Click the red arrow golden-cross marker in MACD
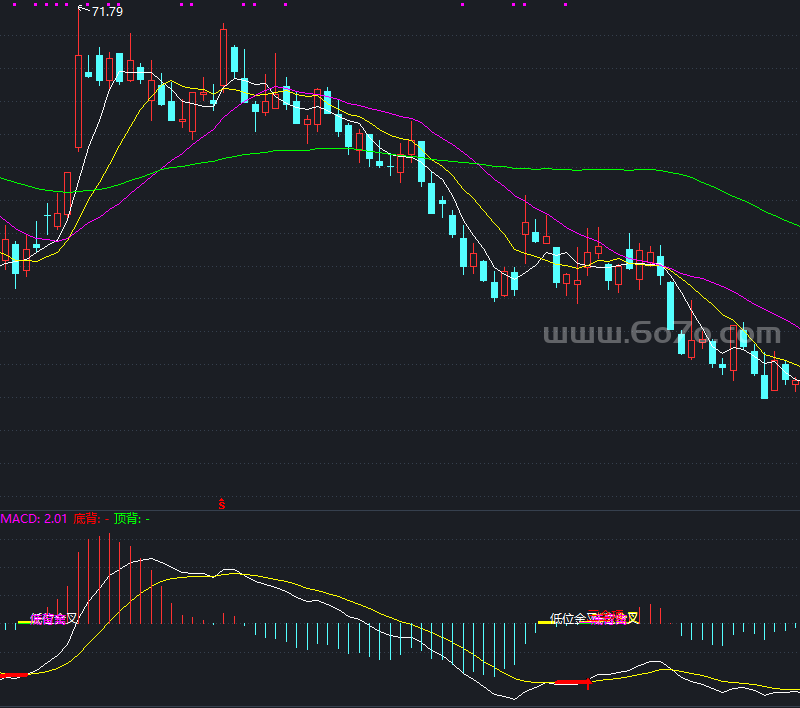 point(588,683)
